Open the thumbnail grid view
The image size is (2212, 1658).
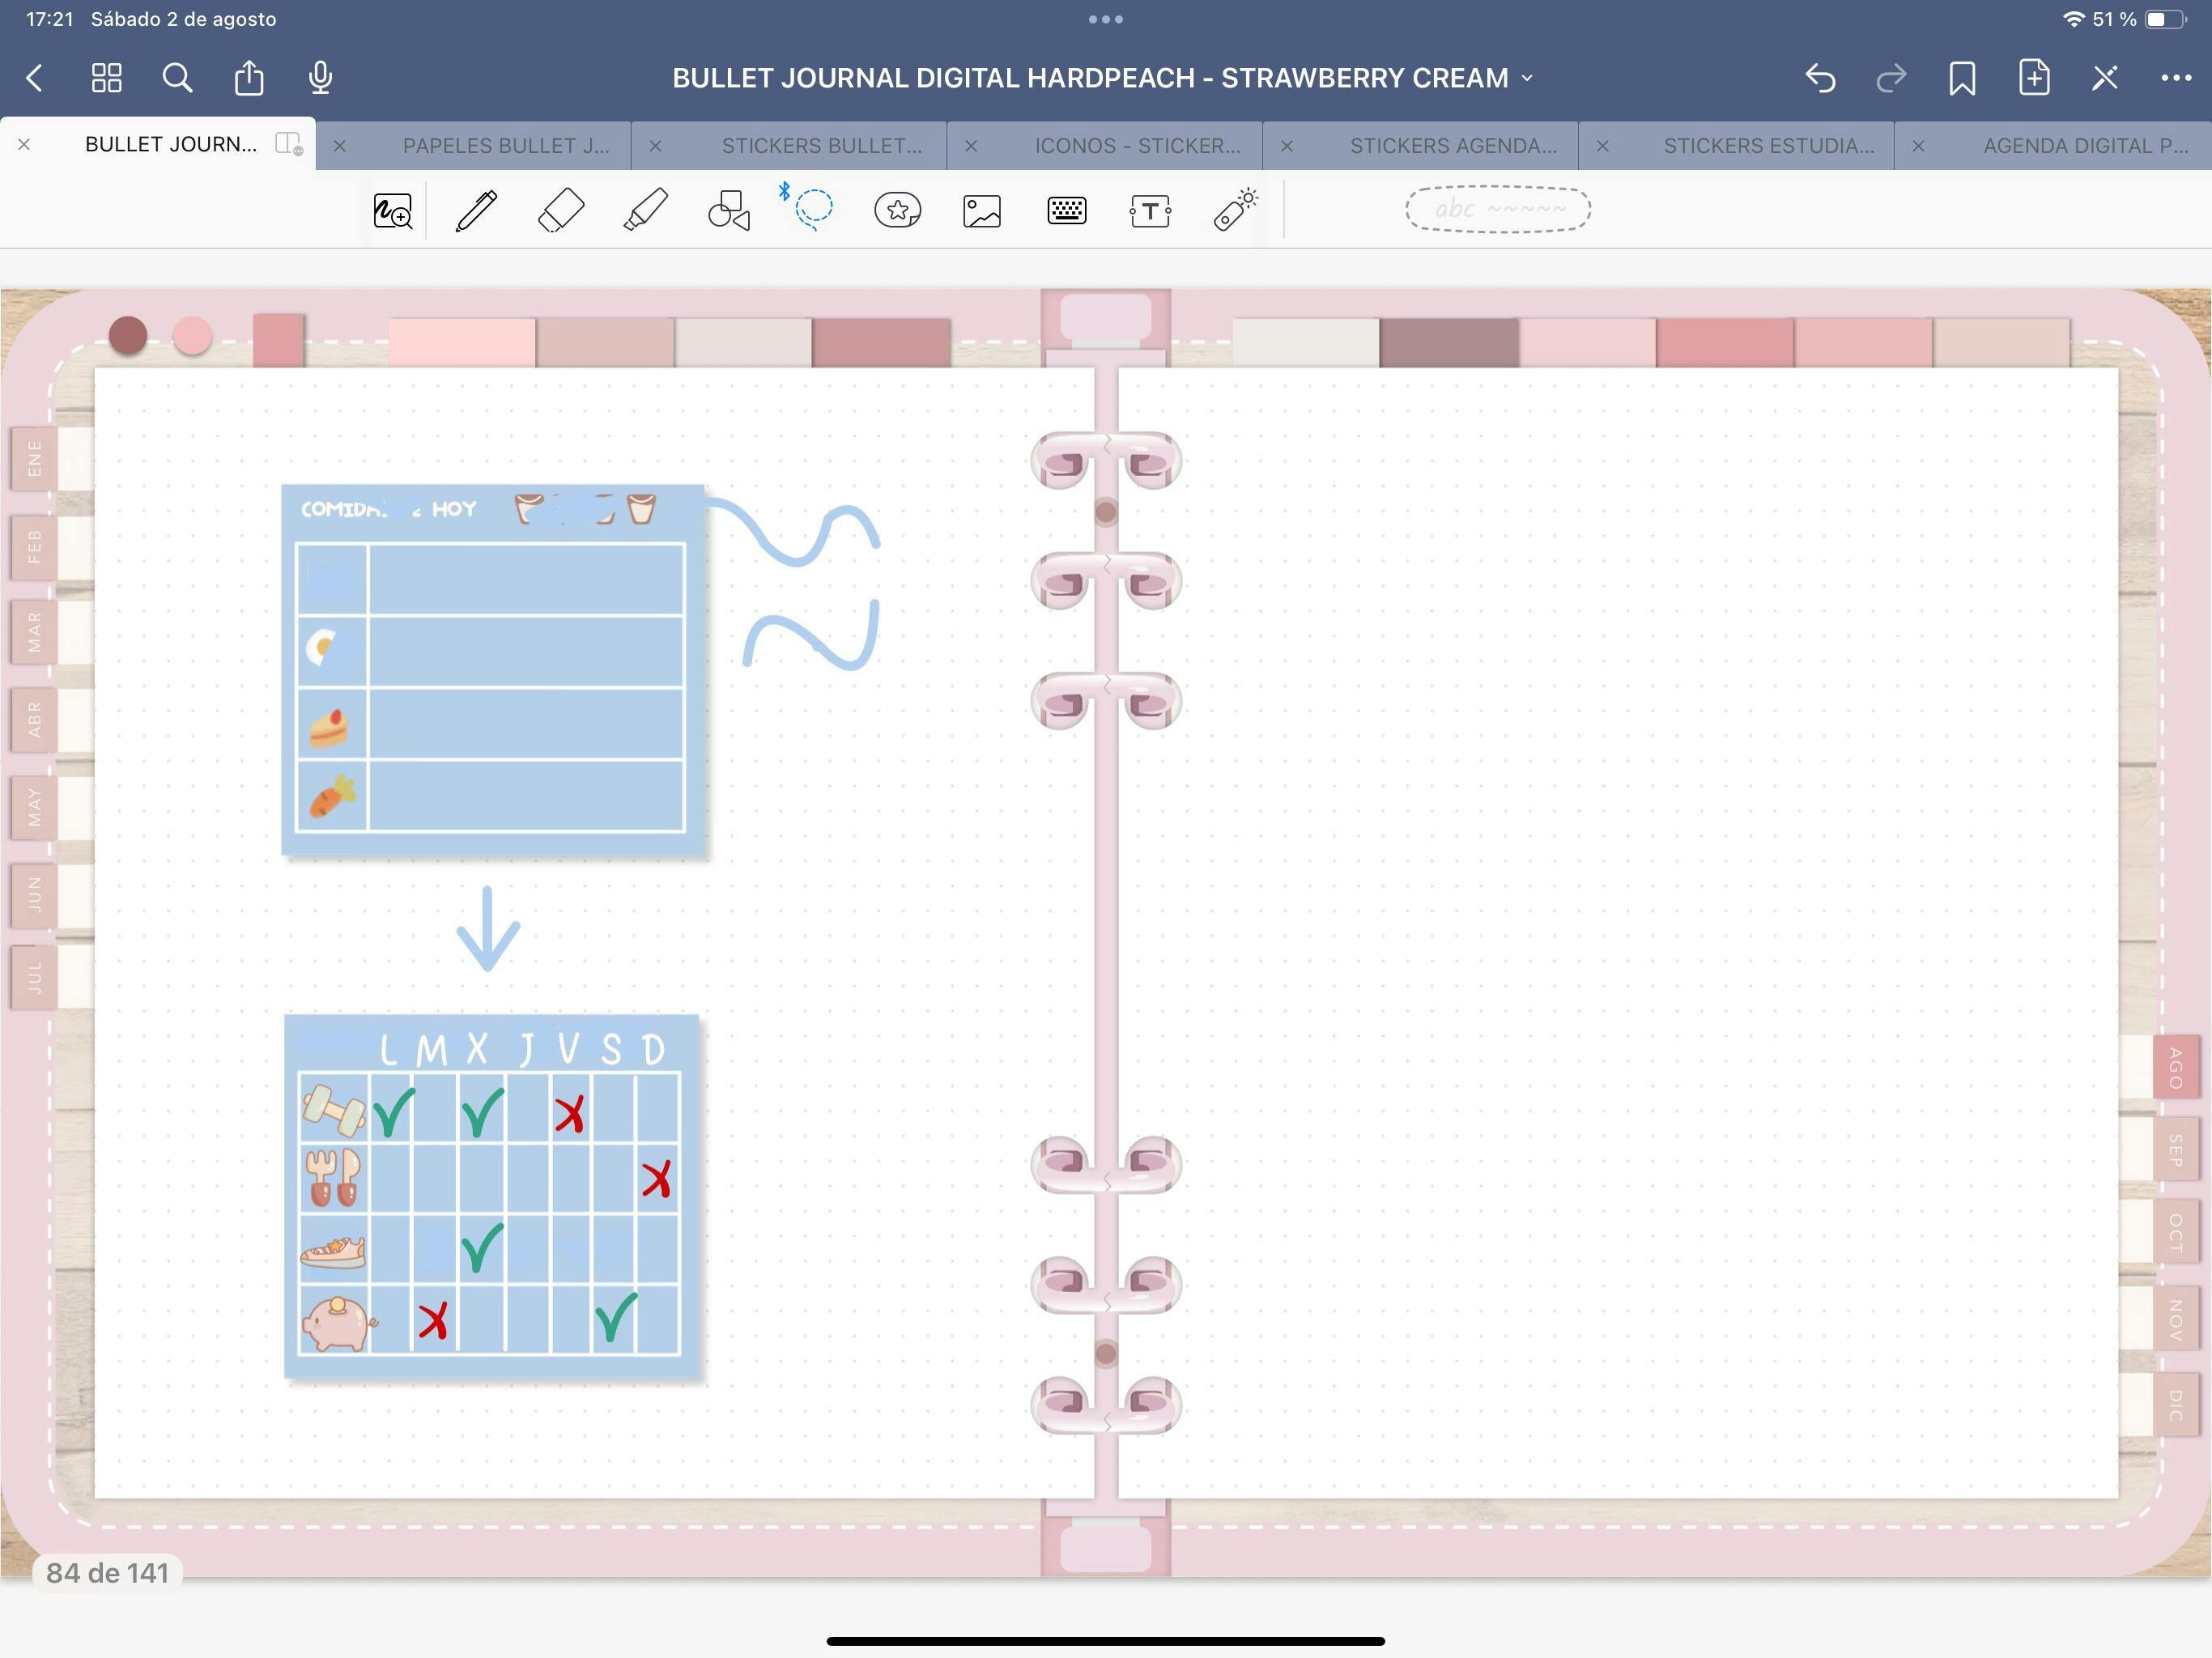106,78
